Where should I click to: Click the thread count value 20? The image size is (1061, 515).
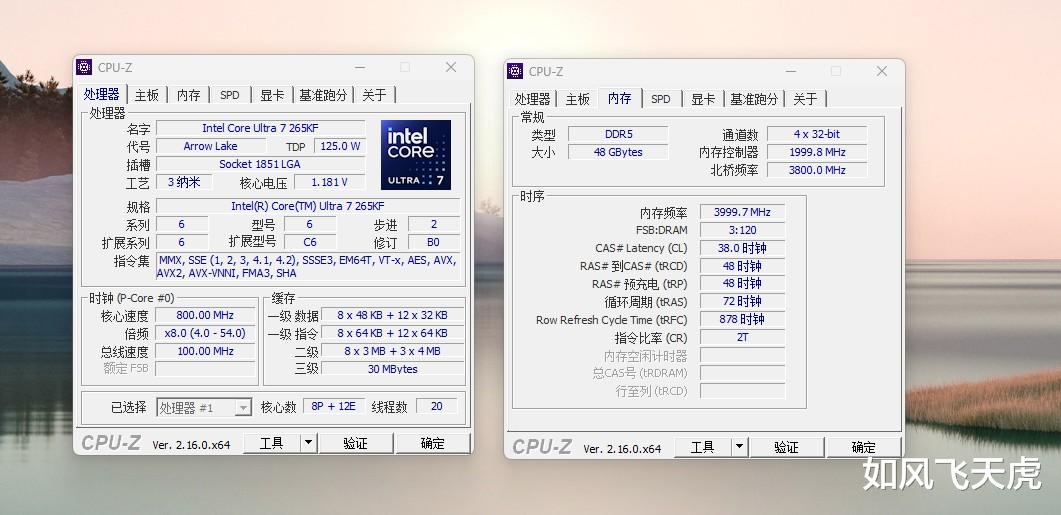436,406
